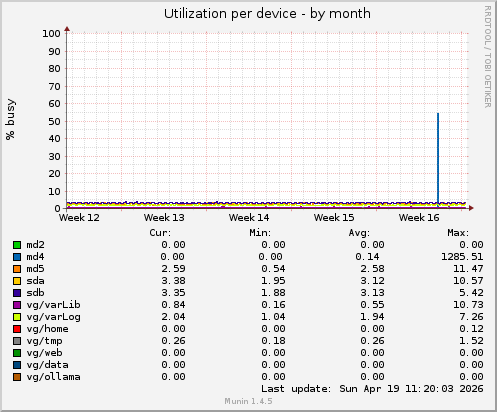This screenshot has height=412, width=497.
Task: Click the 'Last update' timestamp text
Action: [372, 389]
